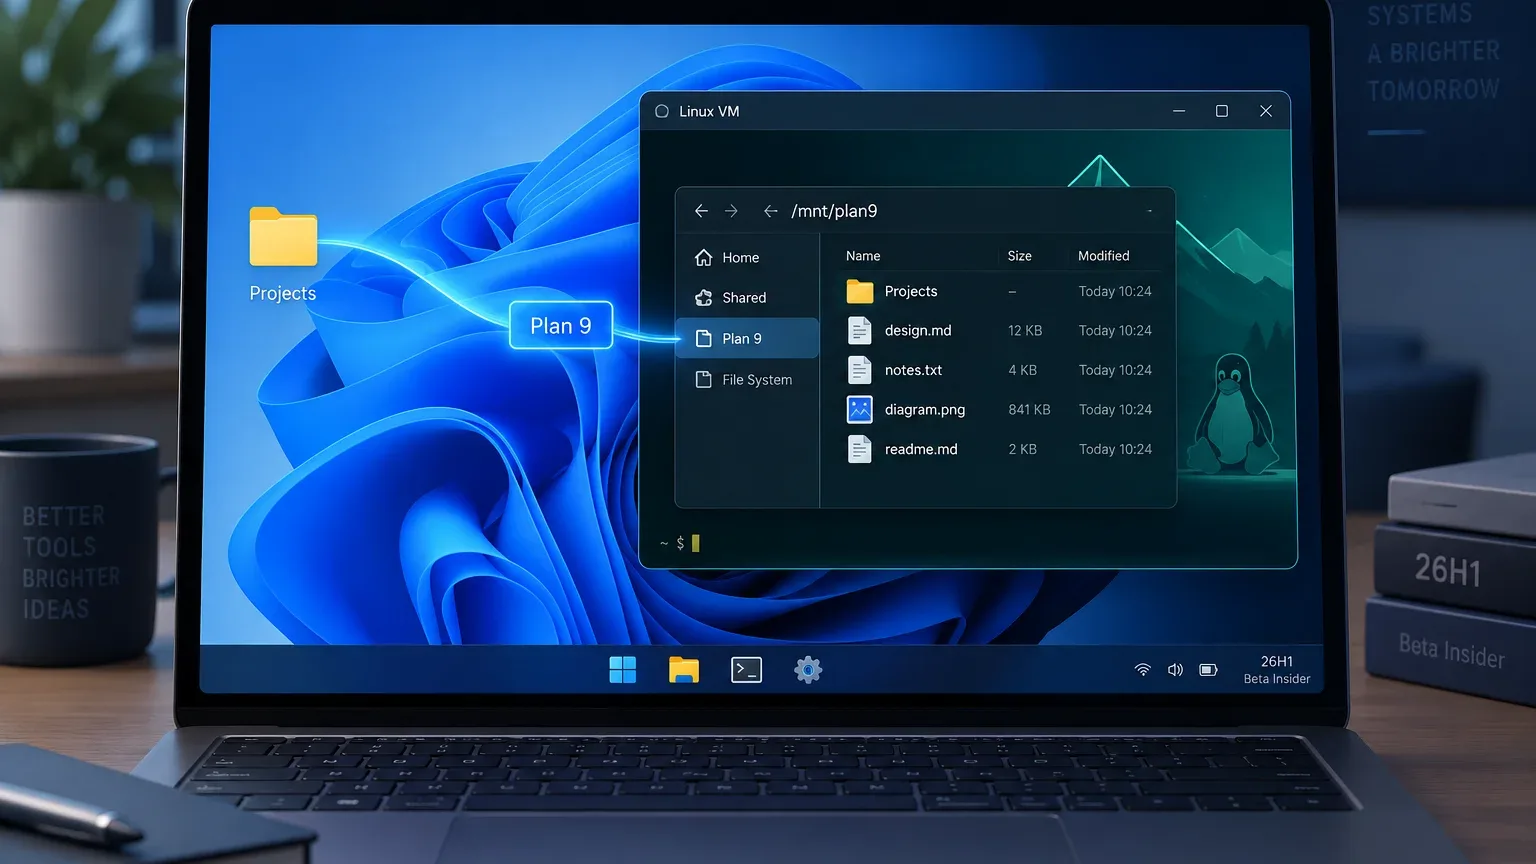
Task: Select the Projects folder in the file list
Action: coord(1000,291)
